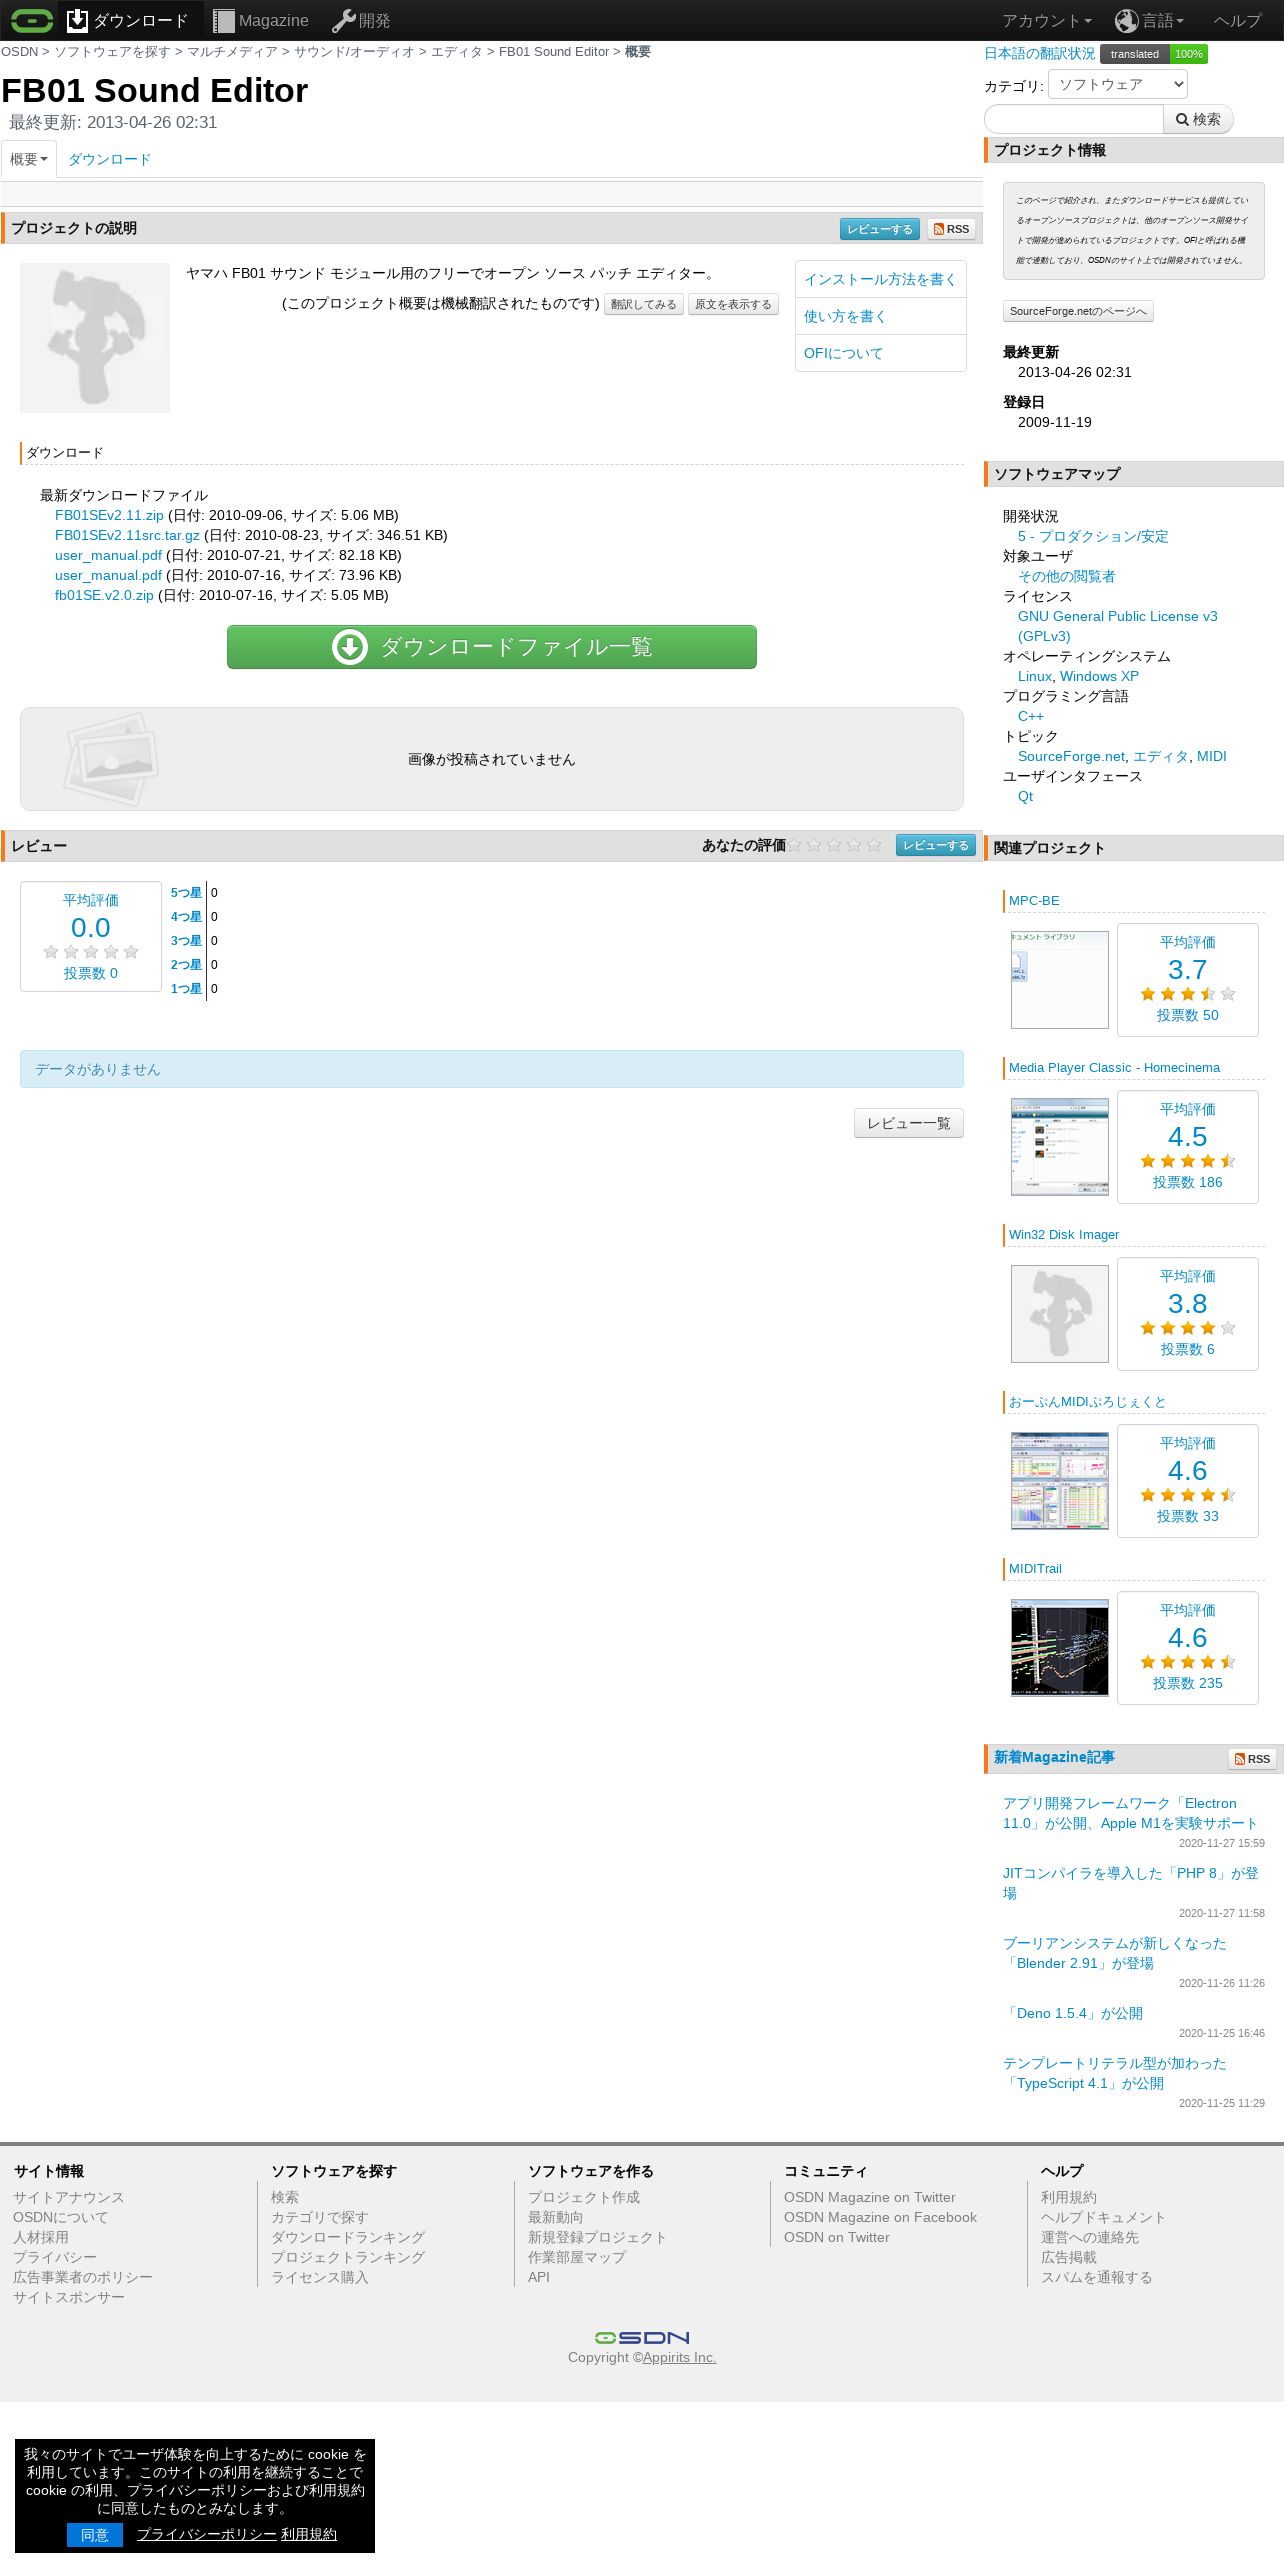The image size is (1284, 2568).
Task: Open the ダウンロード section in top navigation
Action: pyautogui.click(x=128, y=20)
